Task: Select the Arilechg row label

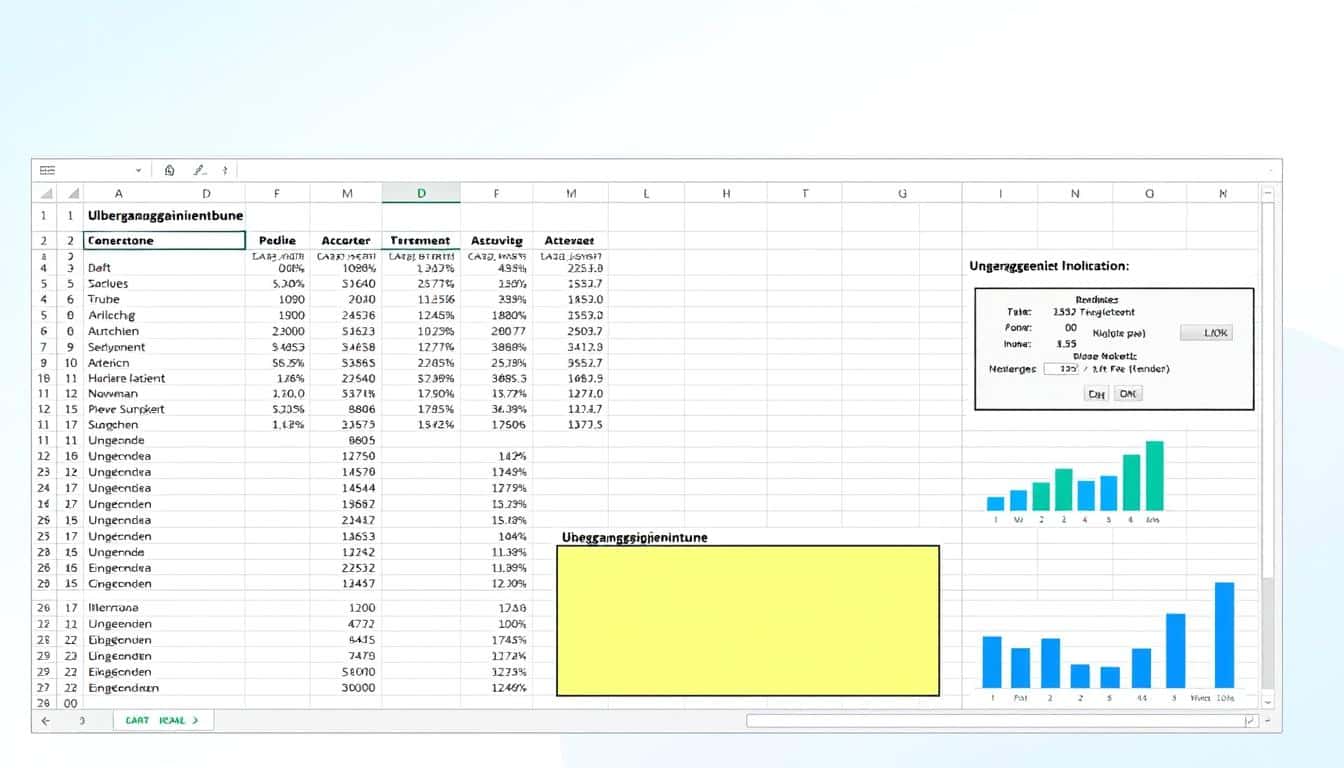Action: point(111,315)
